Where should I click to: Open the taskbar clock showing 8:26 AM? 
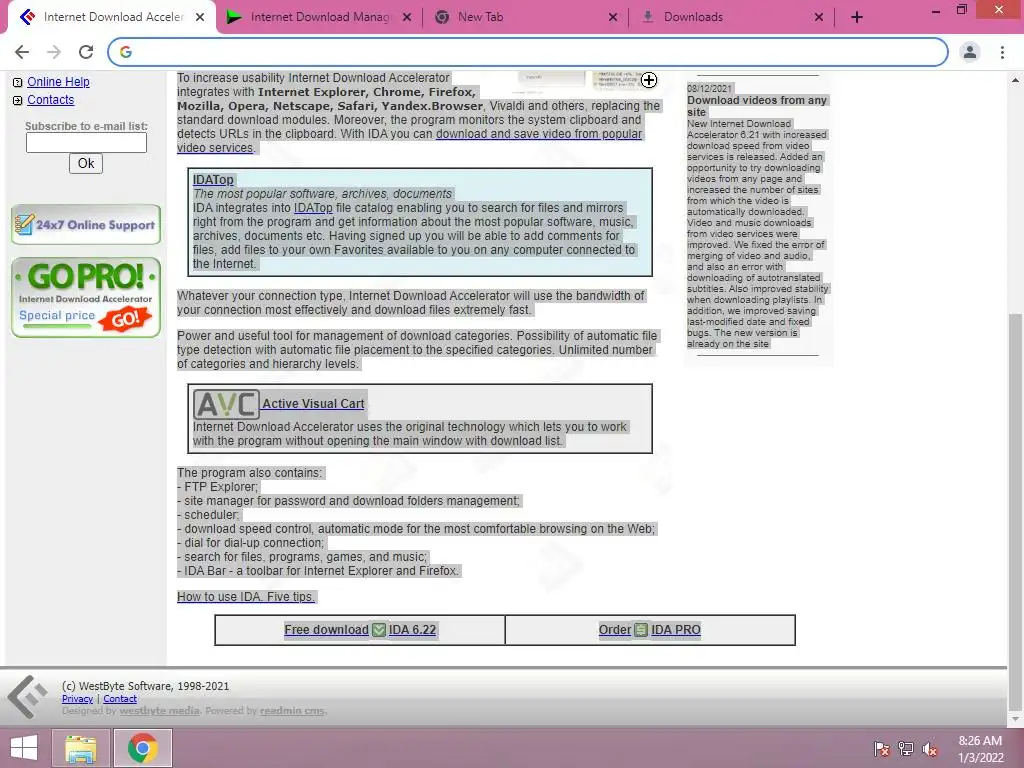(x=980, y=749)
